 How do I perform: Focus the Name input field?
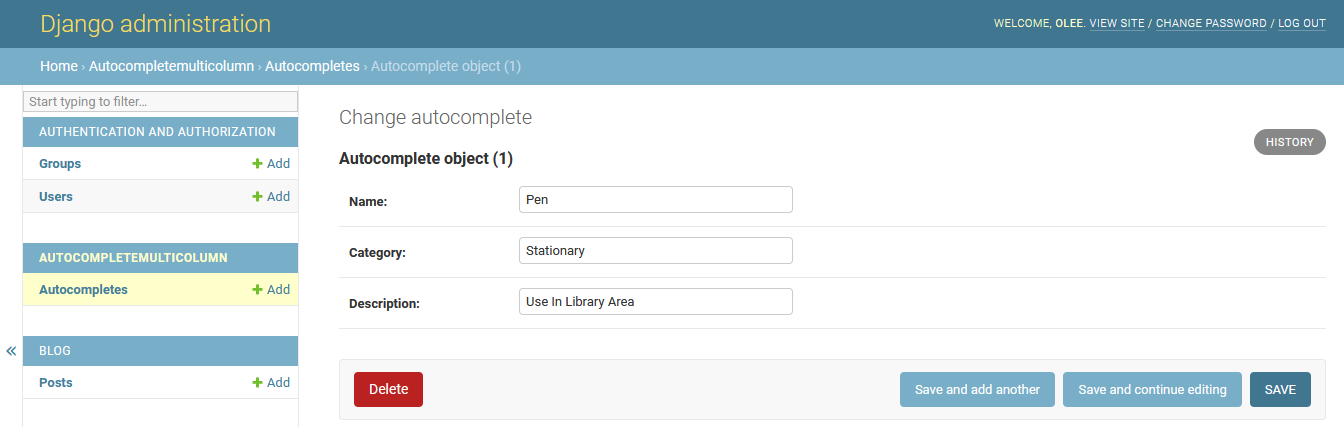[x=655, y=200]
